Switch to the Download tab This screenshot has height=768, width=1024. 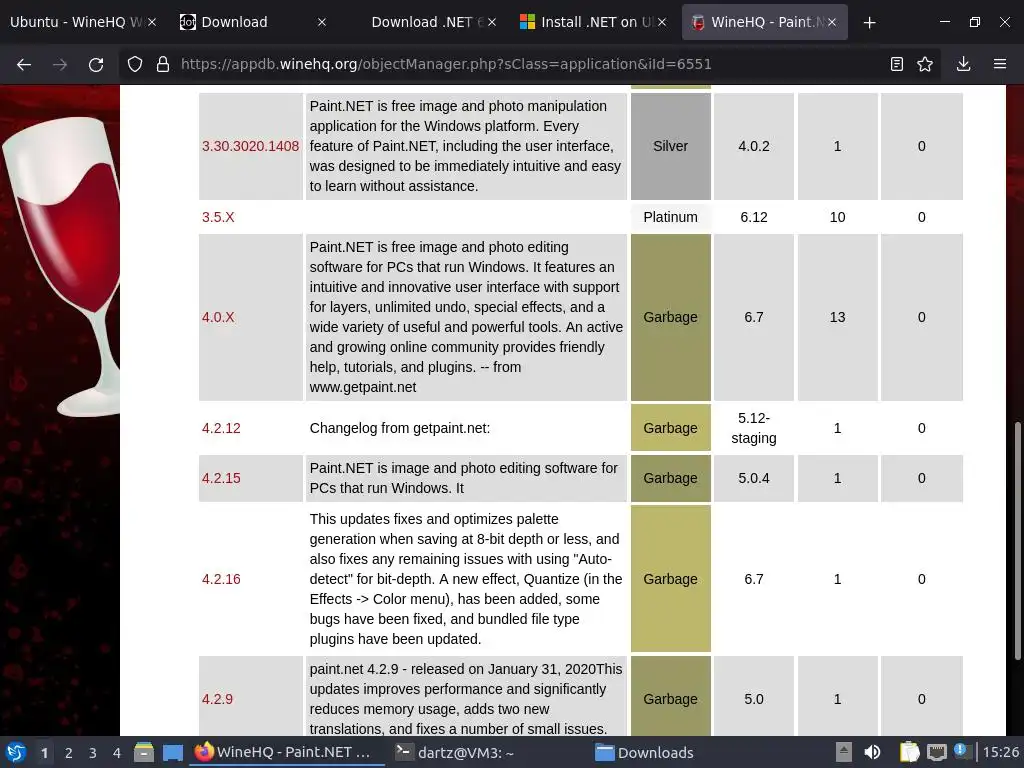point(252,22)
